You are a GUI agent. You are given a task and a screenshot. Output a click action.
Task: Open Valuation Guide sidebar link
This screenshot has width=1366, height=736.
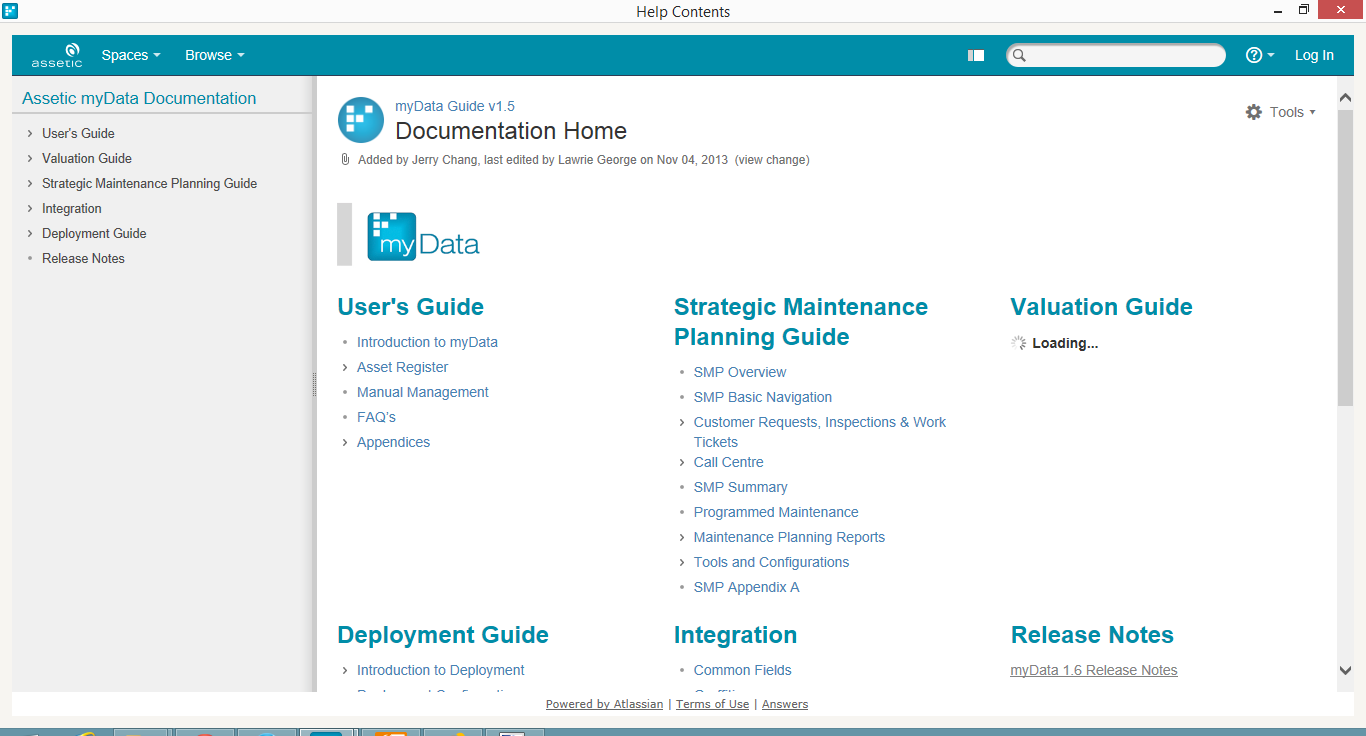tap(87, 158)
